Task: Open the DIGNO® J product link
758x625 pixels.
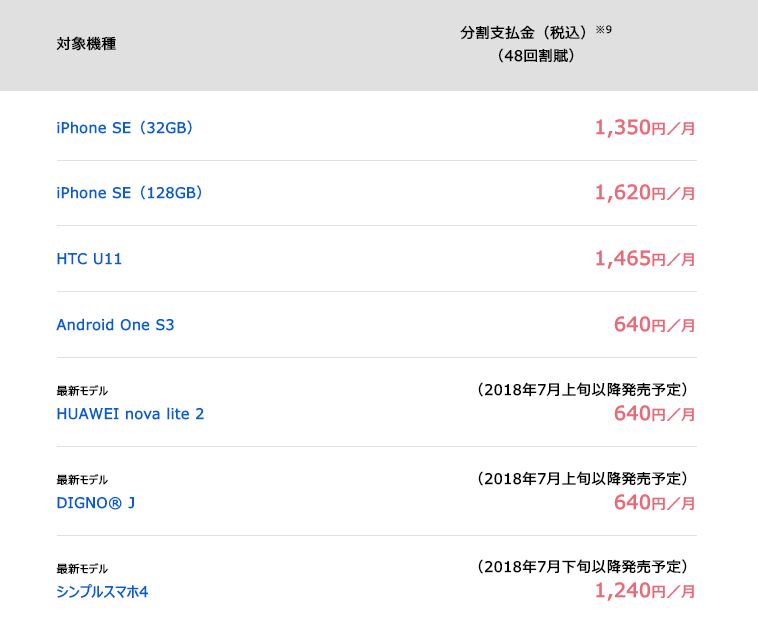Action: pos(96,503)
